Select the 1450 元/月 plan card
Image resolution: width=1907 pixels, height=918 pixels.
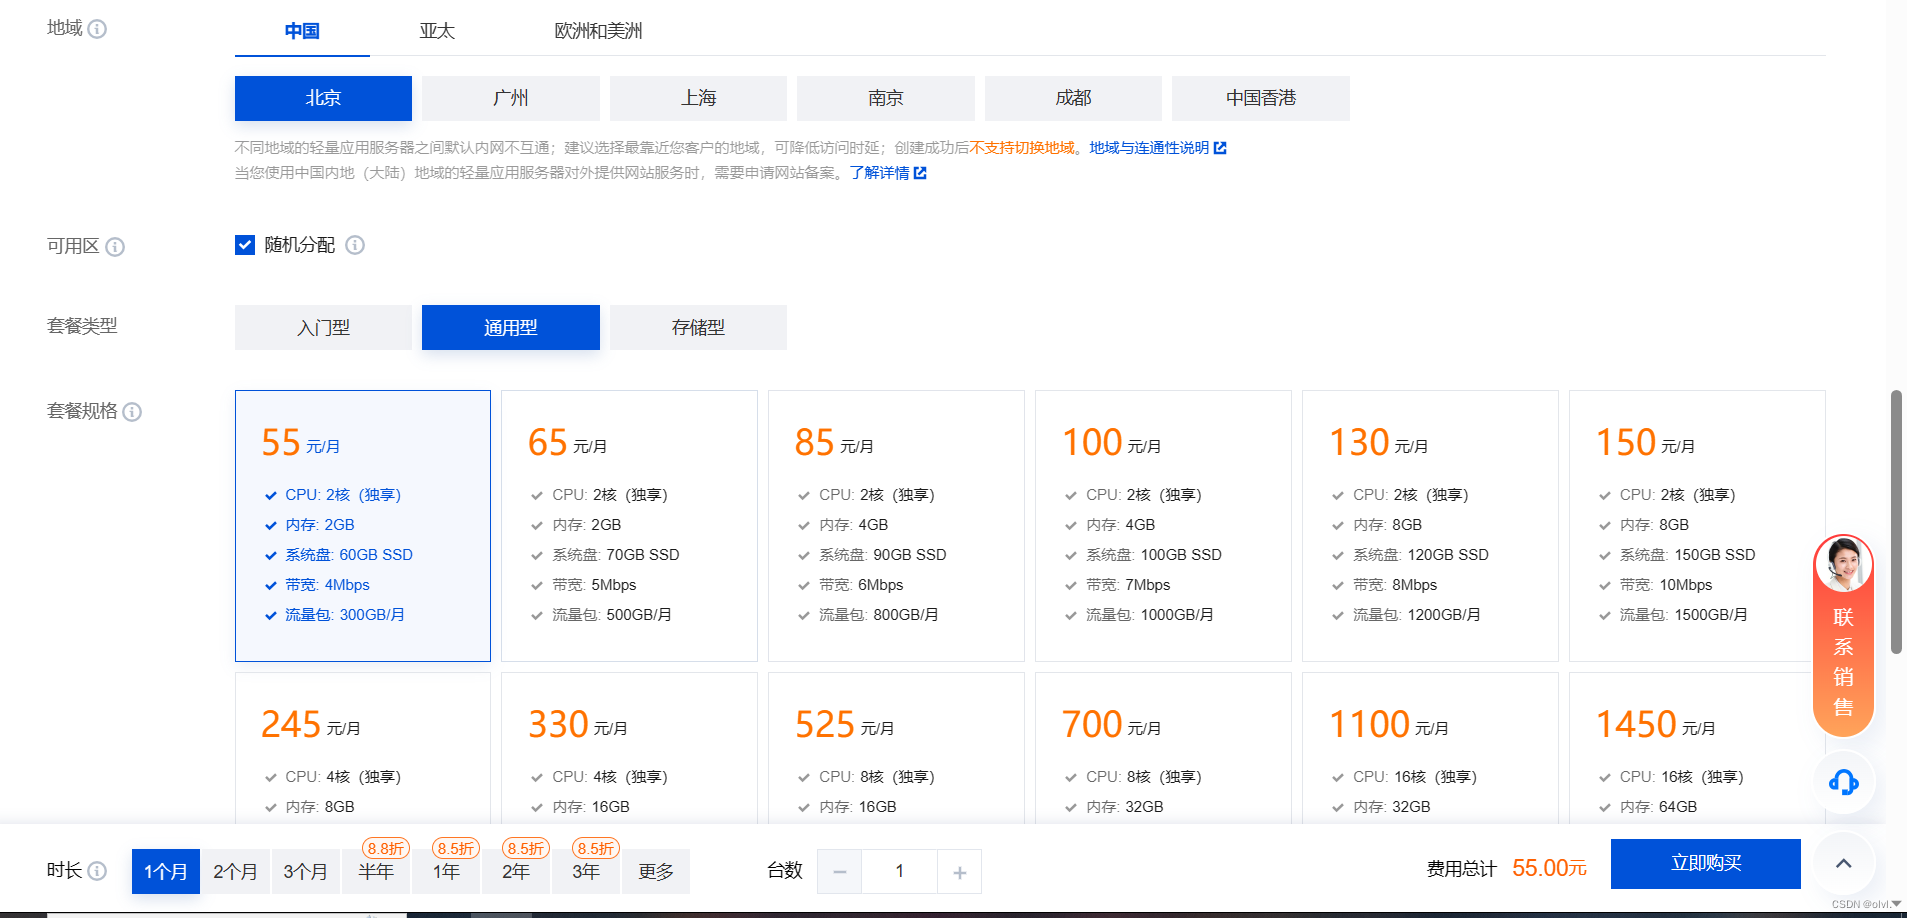click(x=1697, y=748)
